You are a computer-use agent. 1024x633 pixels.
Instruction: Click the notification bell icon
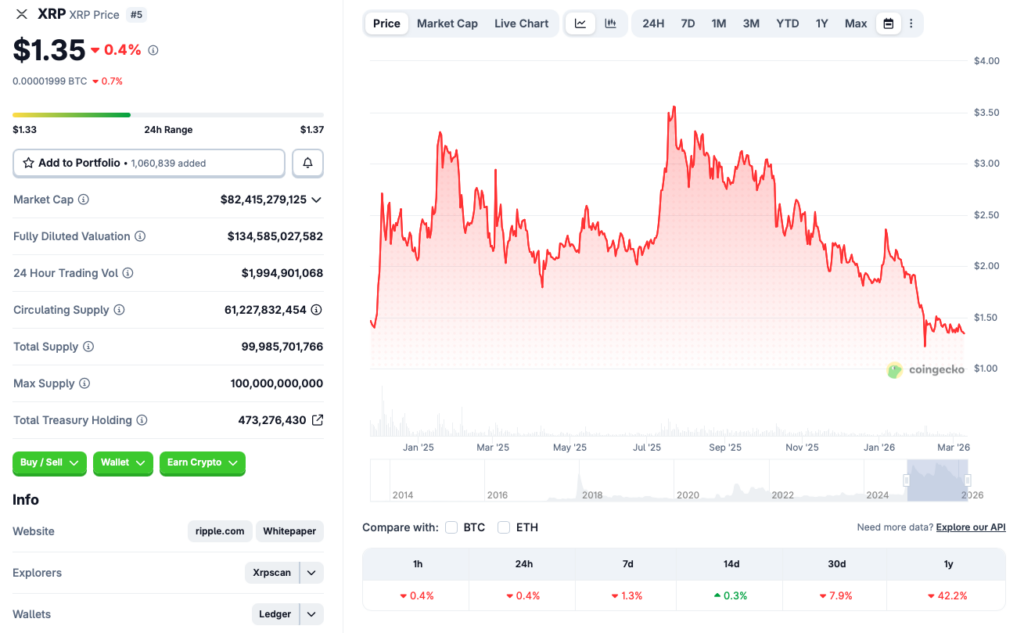point(307,163)
